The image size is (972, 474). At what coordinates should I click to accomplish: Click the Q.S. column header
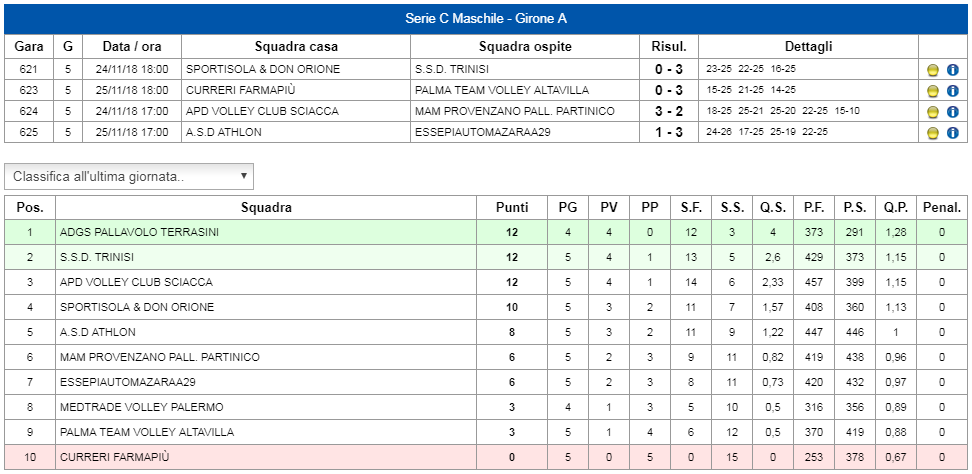[773, 208]
